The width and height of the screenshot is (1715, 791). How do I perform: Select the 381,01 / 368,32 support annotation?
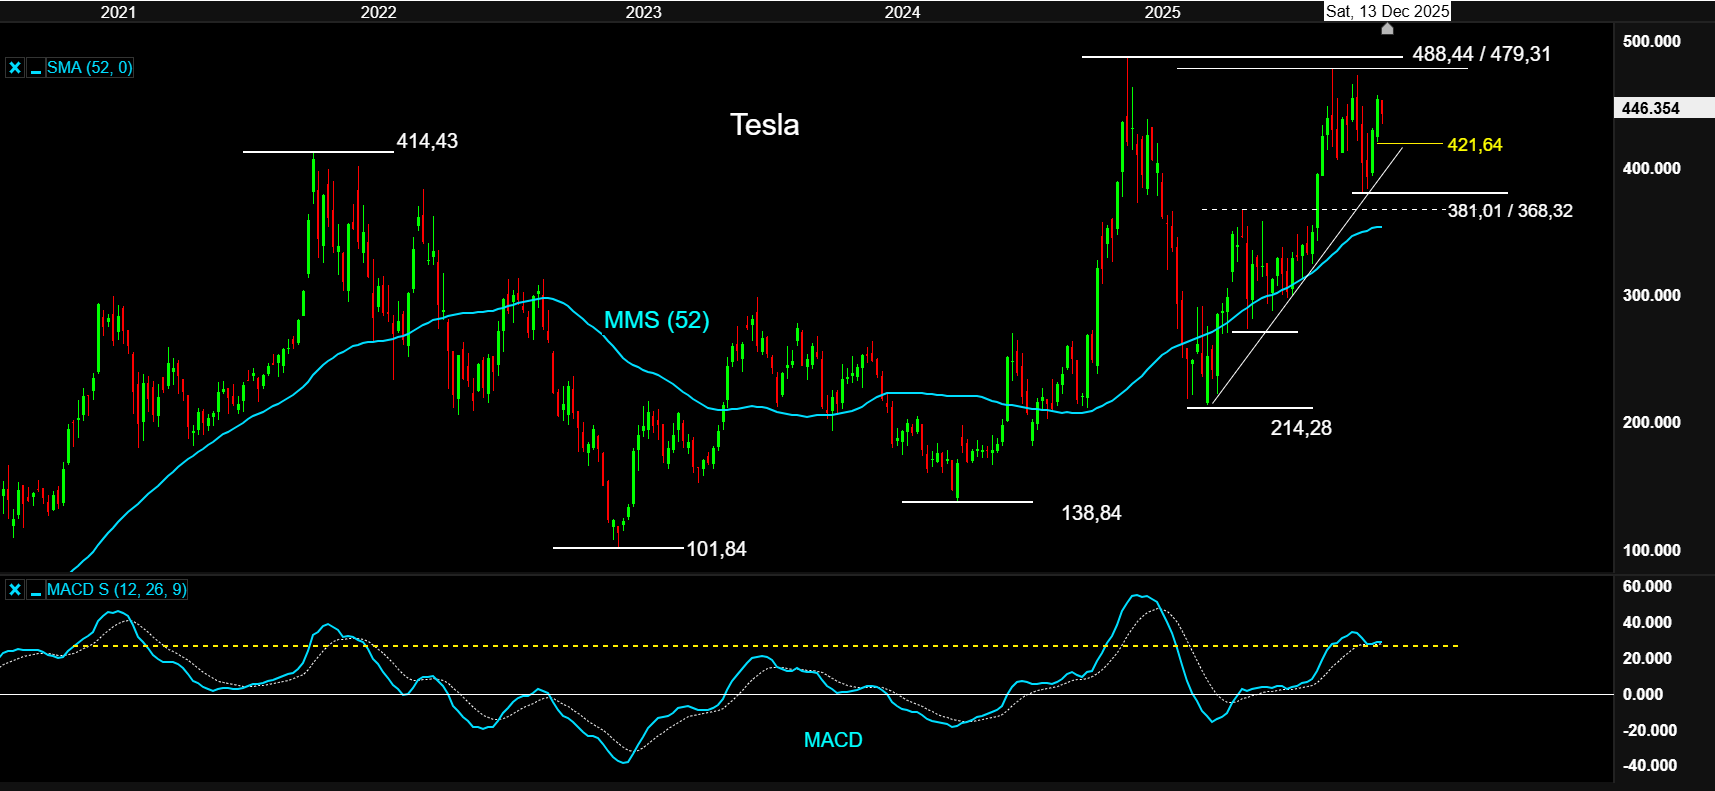(1510, 211)
